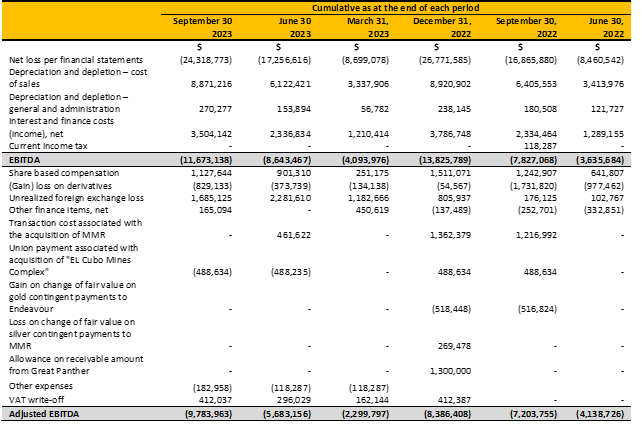Click EBITDA value (11,673,138)

(x=206, y=160)
